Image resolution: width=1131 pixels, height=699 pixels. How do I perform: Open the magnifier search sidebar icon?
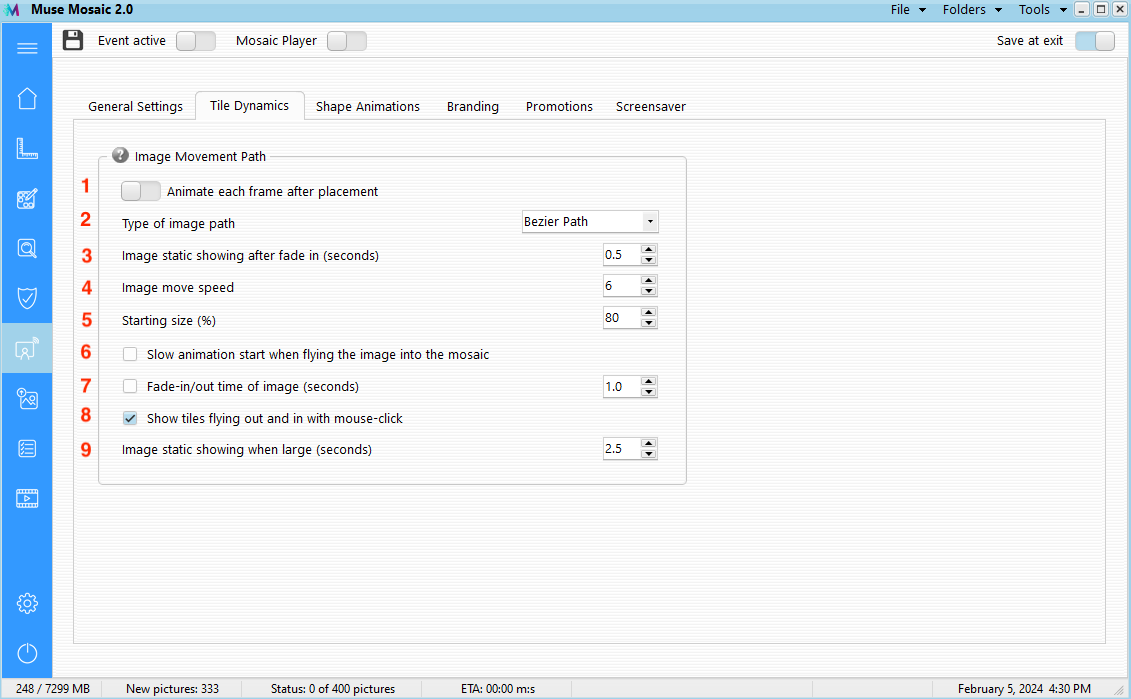[27, 249]
